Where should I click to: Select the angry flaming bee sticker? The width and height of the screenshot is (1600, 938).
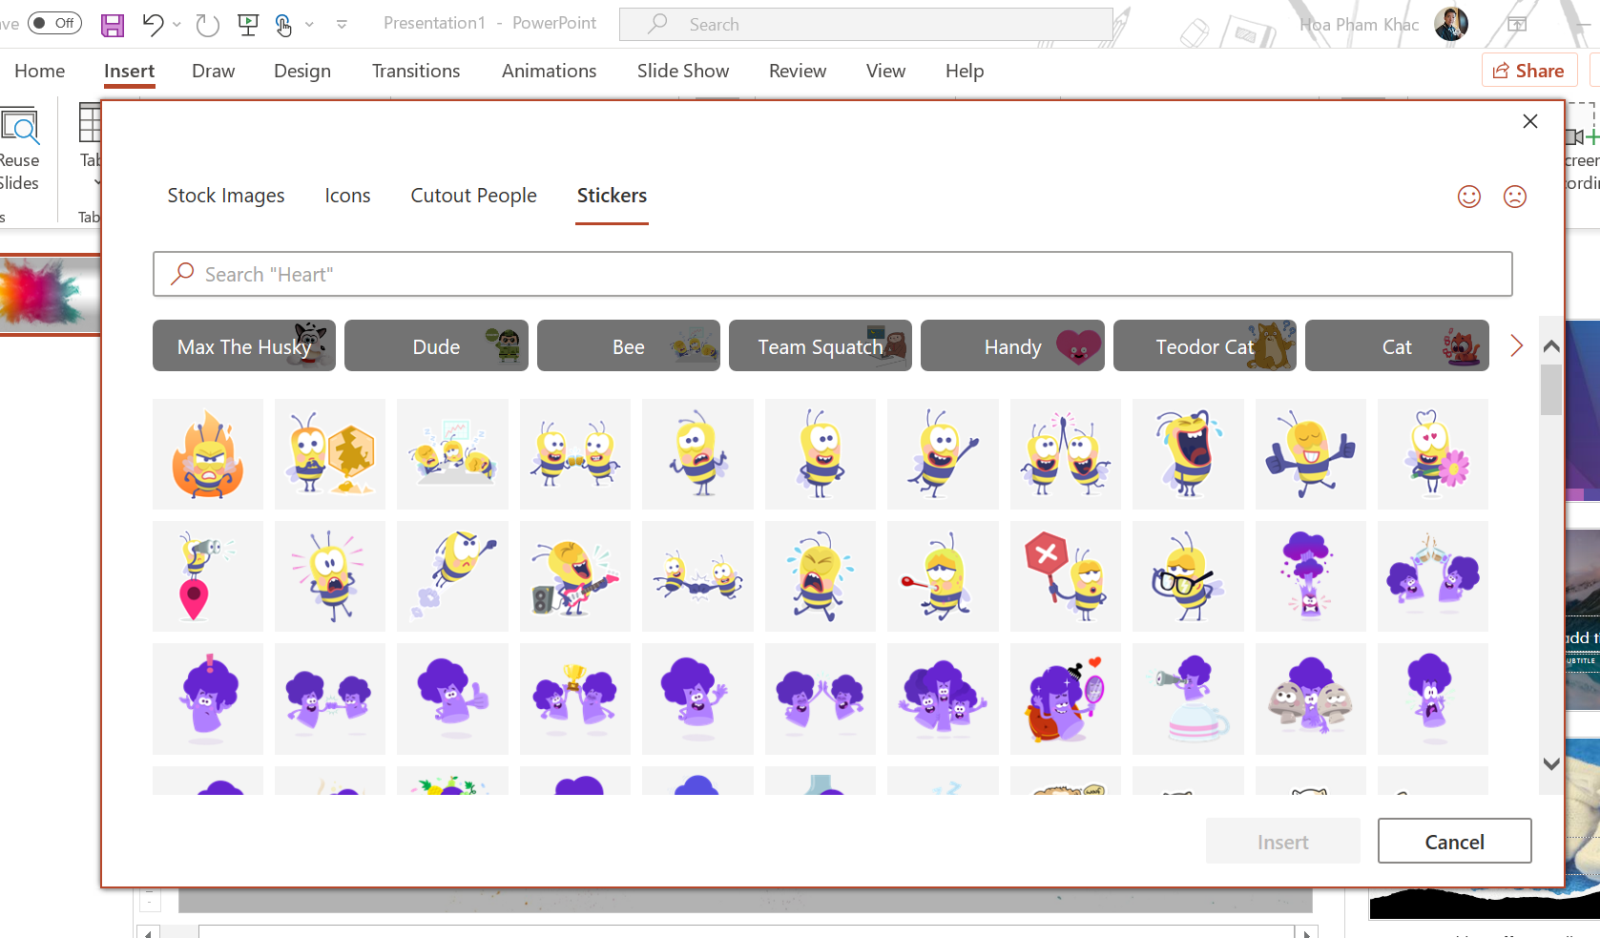(x=208, y=454)
